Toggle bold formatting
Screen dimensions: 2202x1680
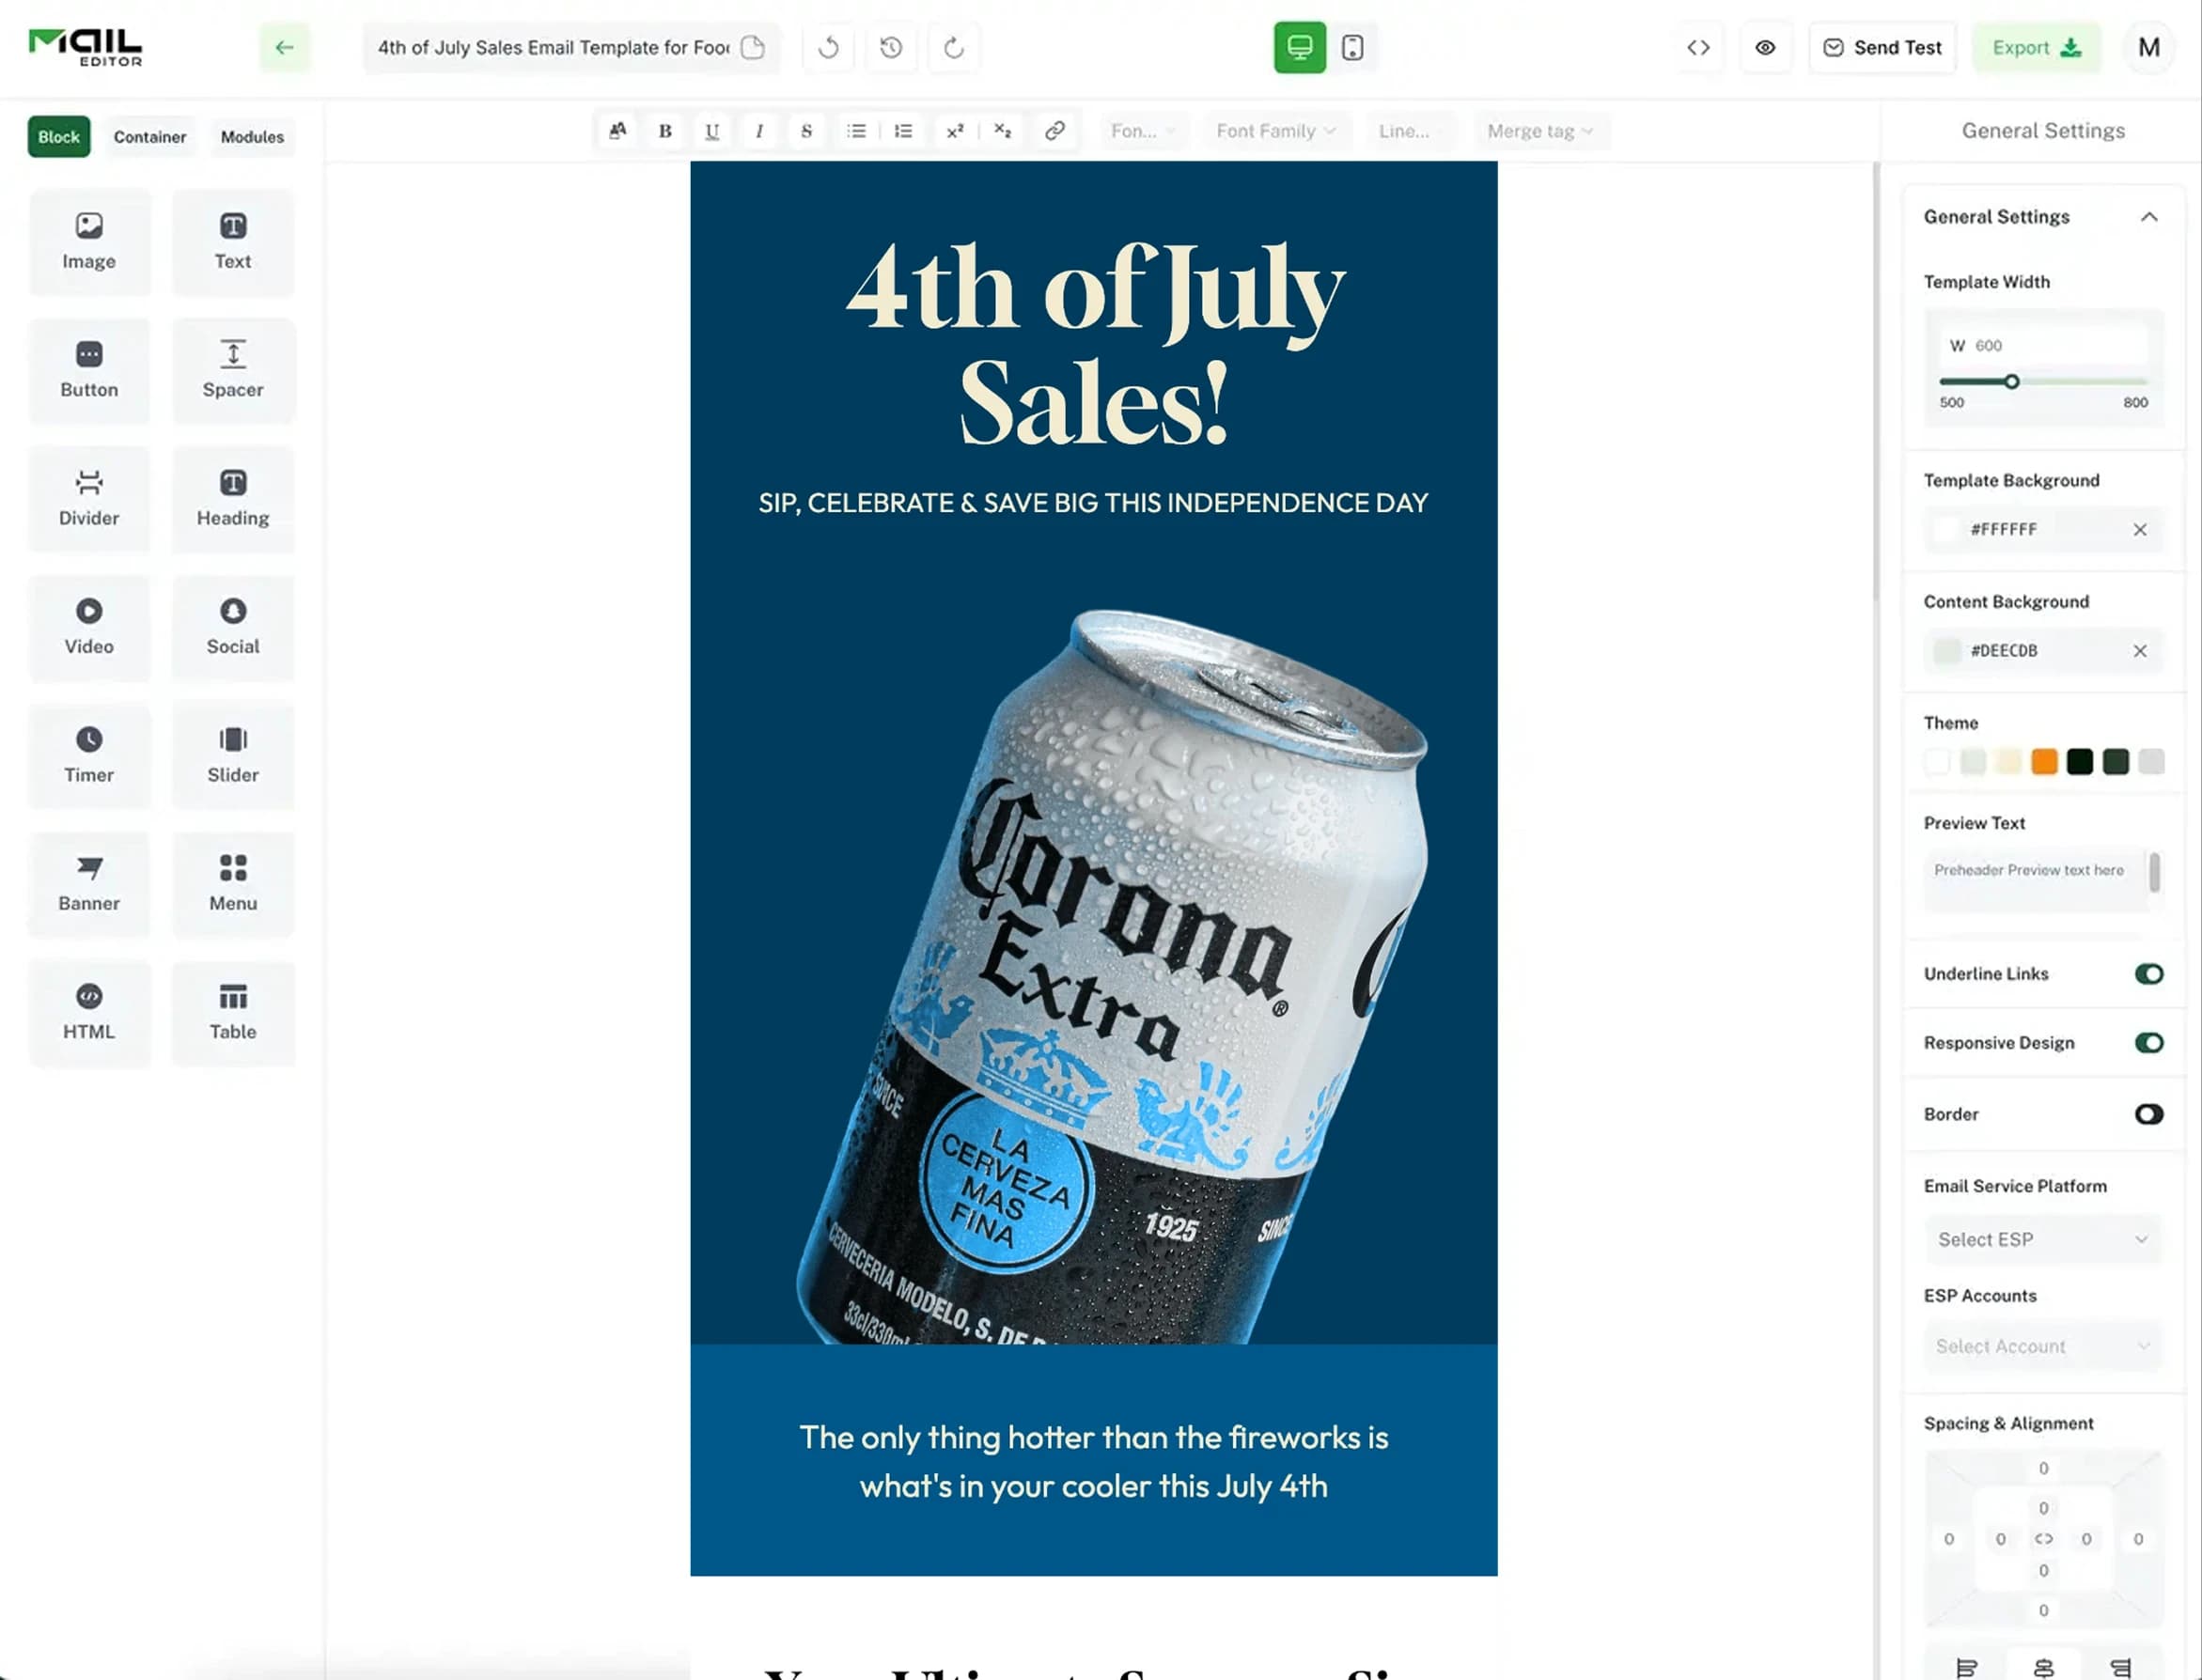pos(665,131)
